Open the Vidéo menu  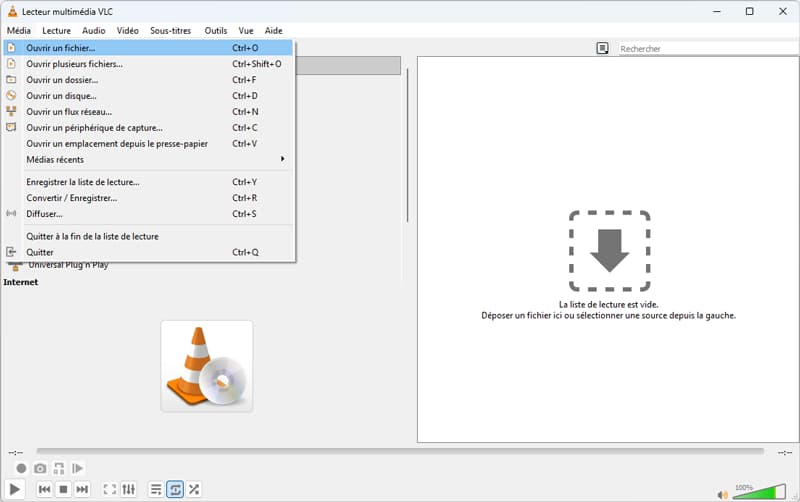point(128,31)
